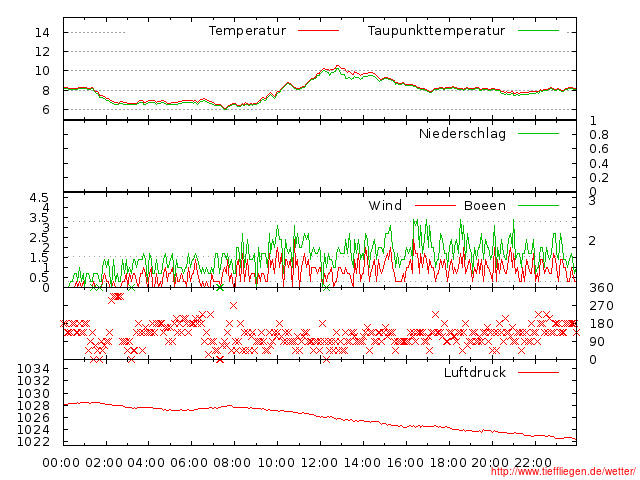Viewport: 640px width, 480px height.
Task: Select the 90 wind direction axis value
Action: coord(597,342)
